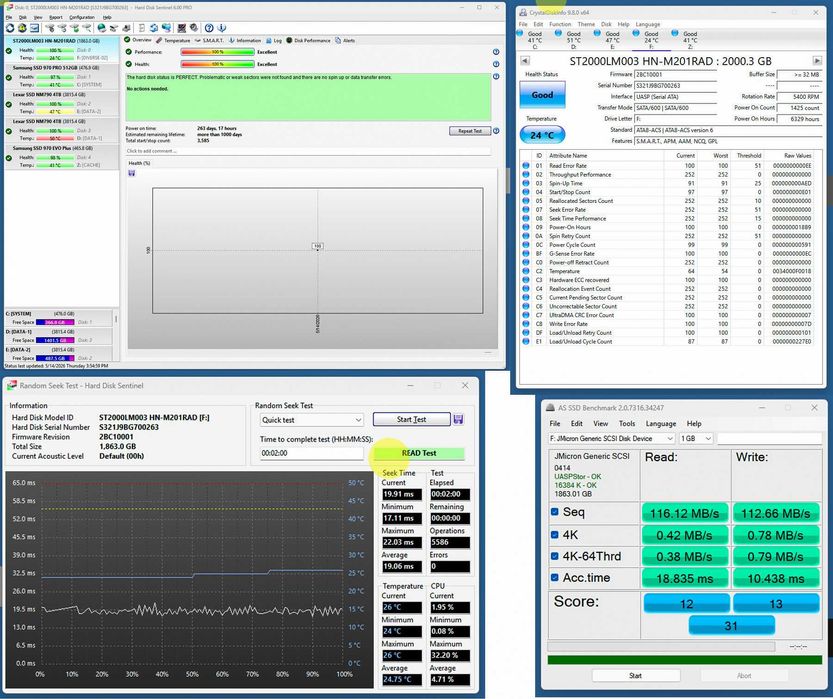Click the help icon next to Repeat Test
The height and width of the screenshot is (699, 833).
(496, 131)
